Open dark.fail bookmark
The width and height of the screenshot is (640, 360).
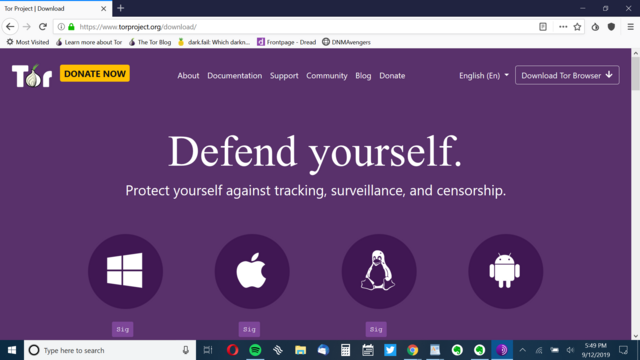214,42
